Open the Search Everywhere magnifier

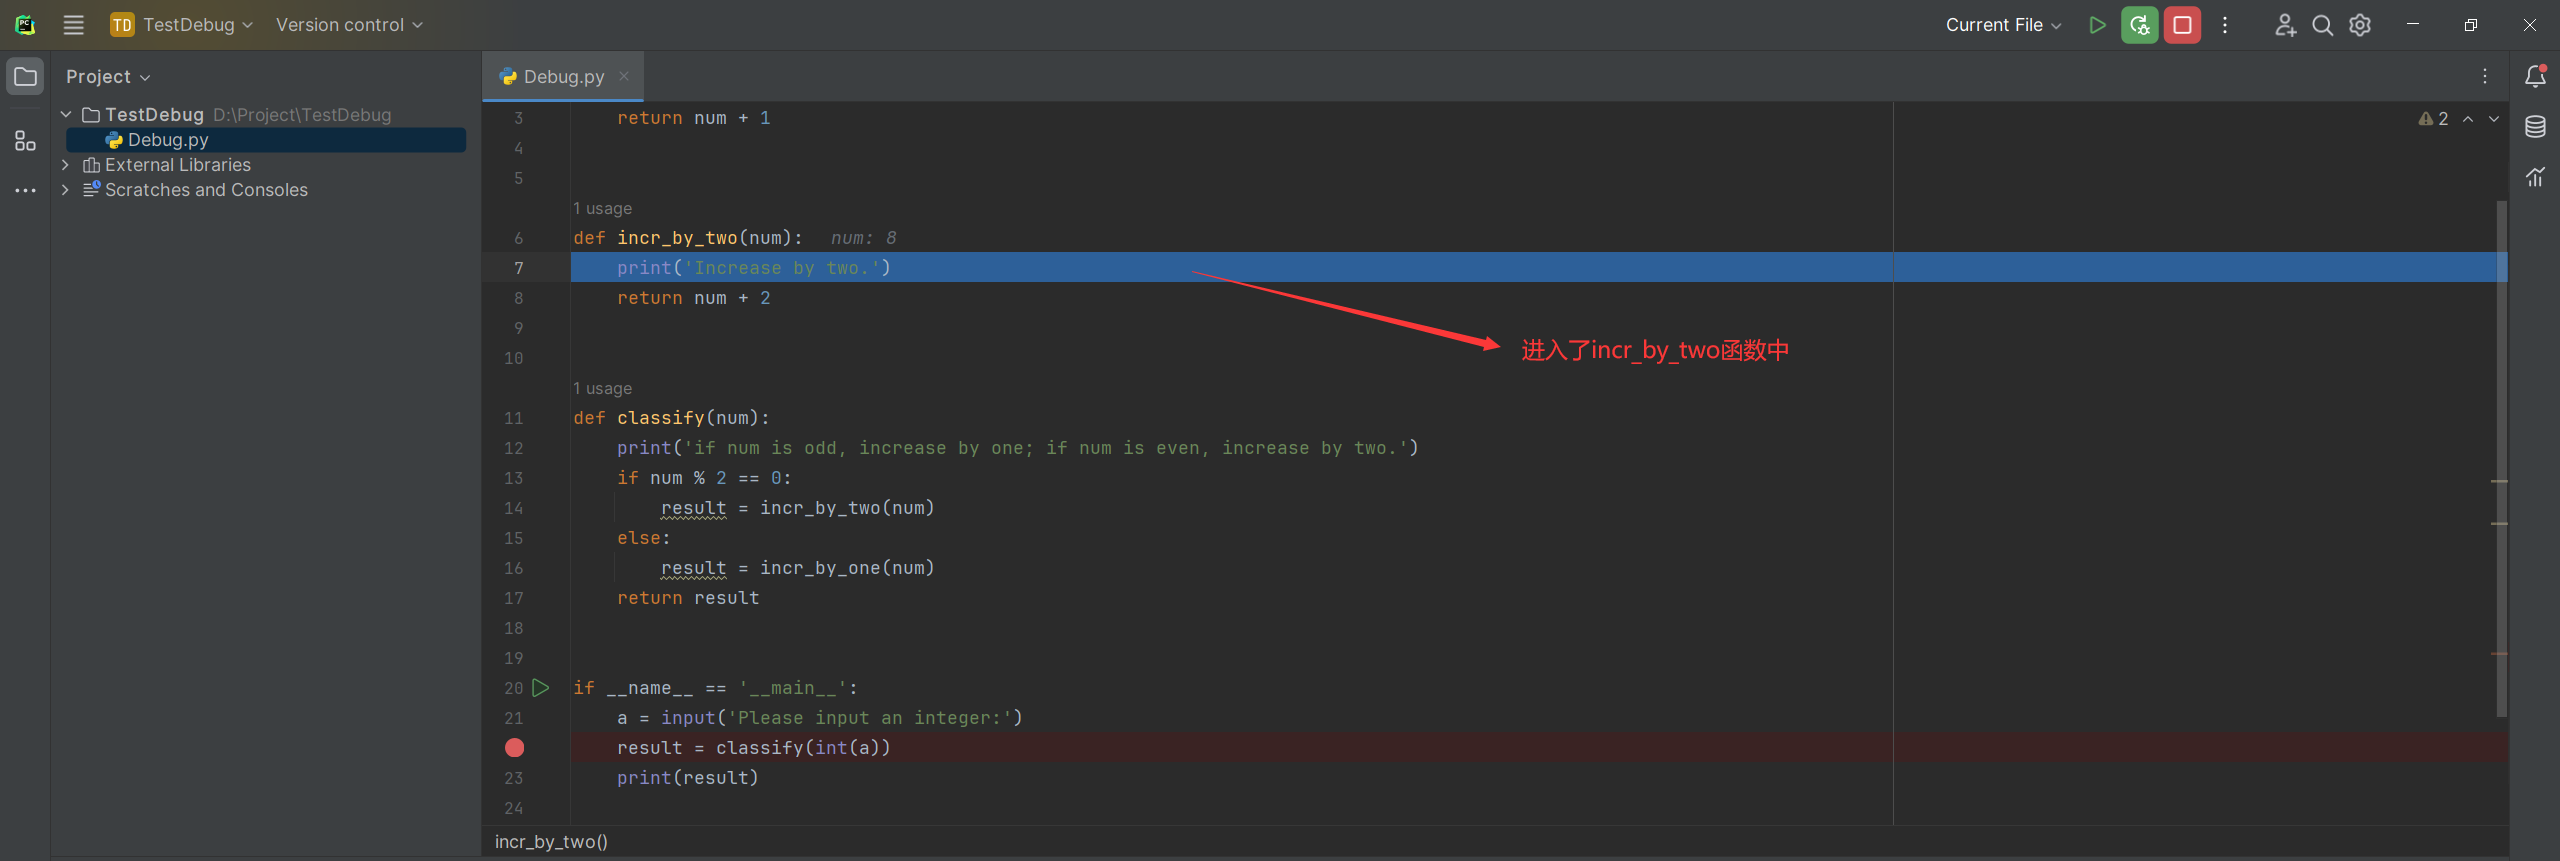[2322, 25]
